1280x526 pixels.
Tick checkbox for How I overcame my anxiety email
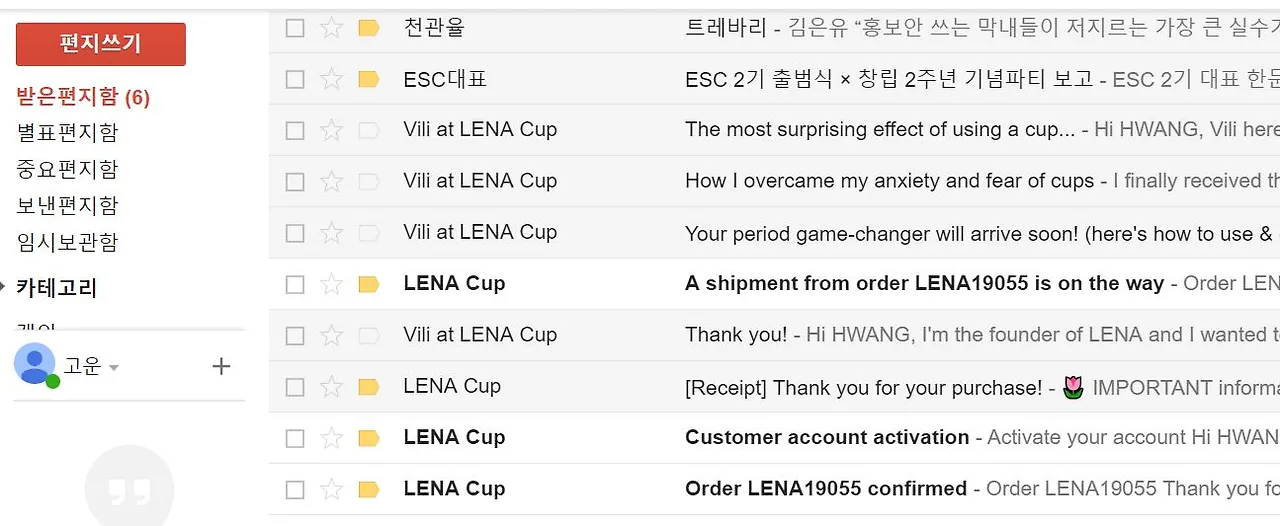point(295,182)
